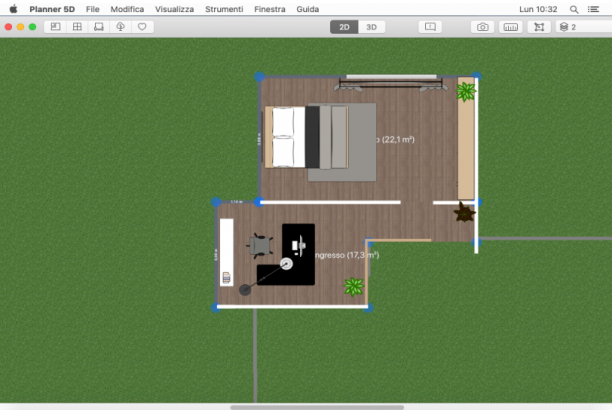Click the horizontal scrollbar at bottom
This screenshot has width=612, height=410.
[x=317, y=407]
